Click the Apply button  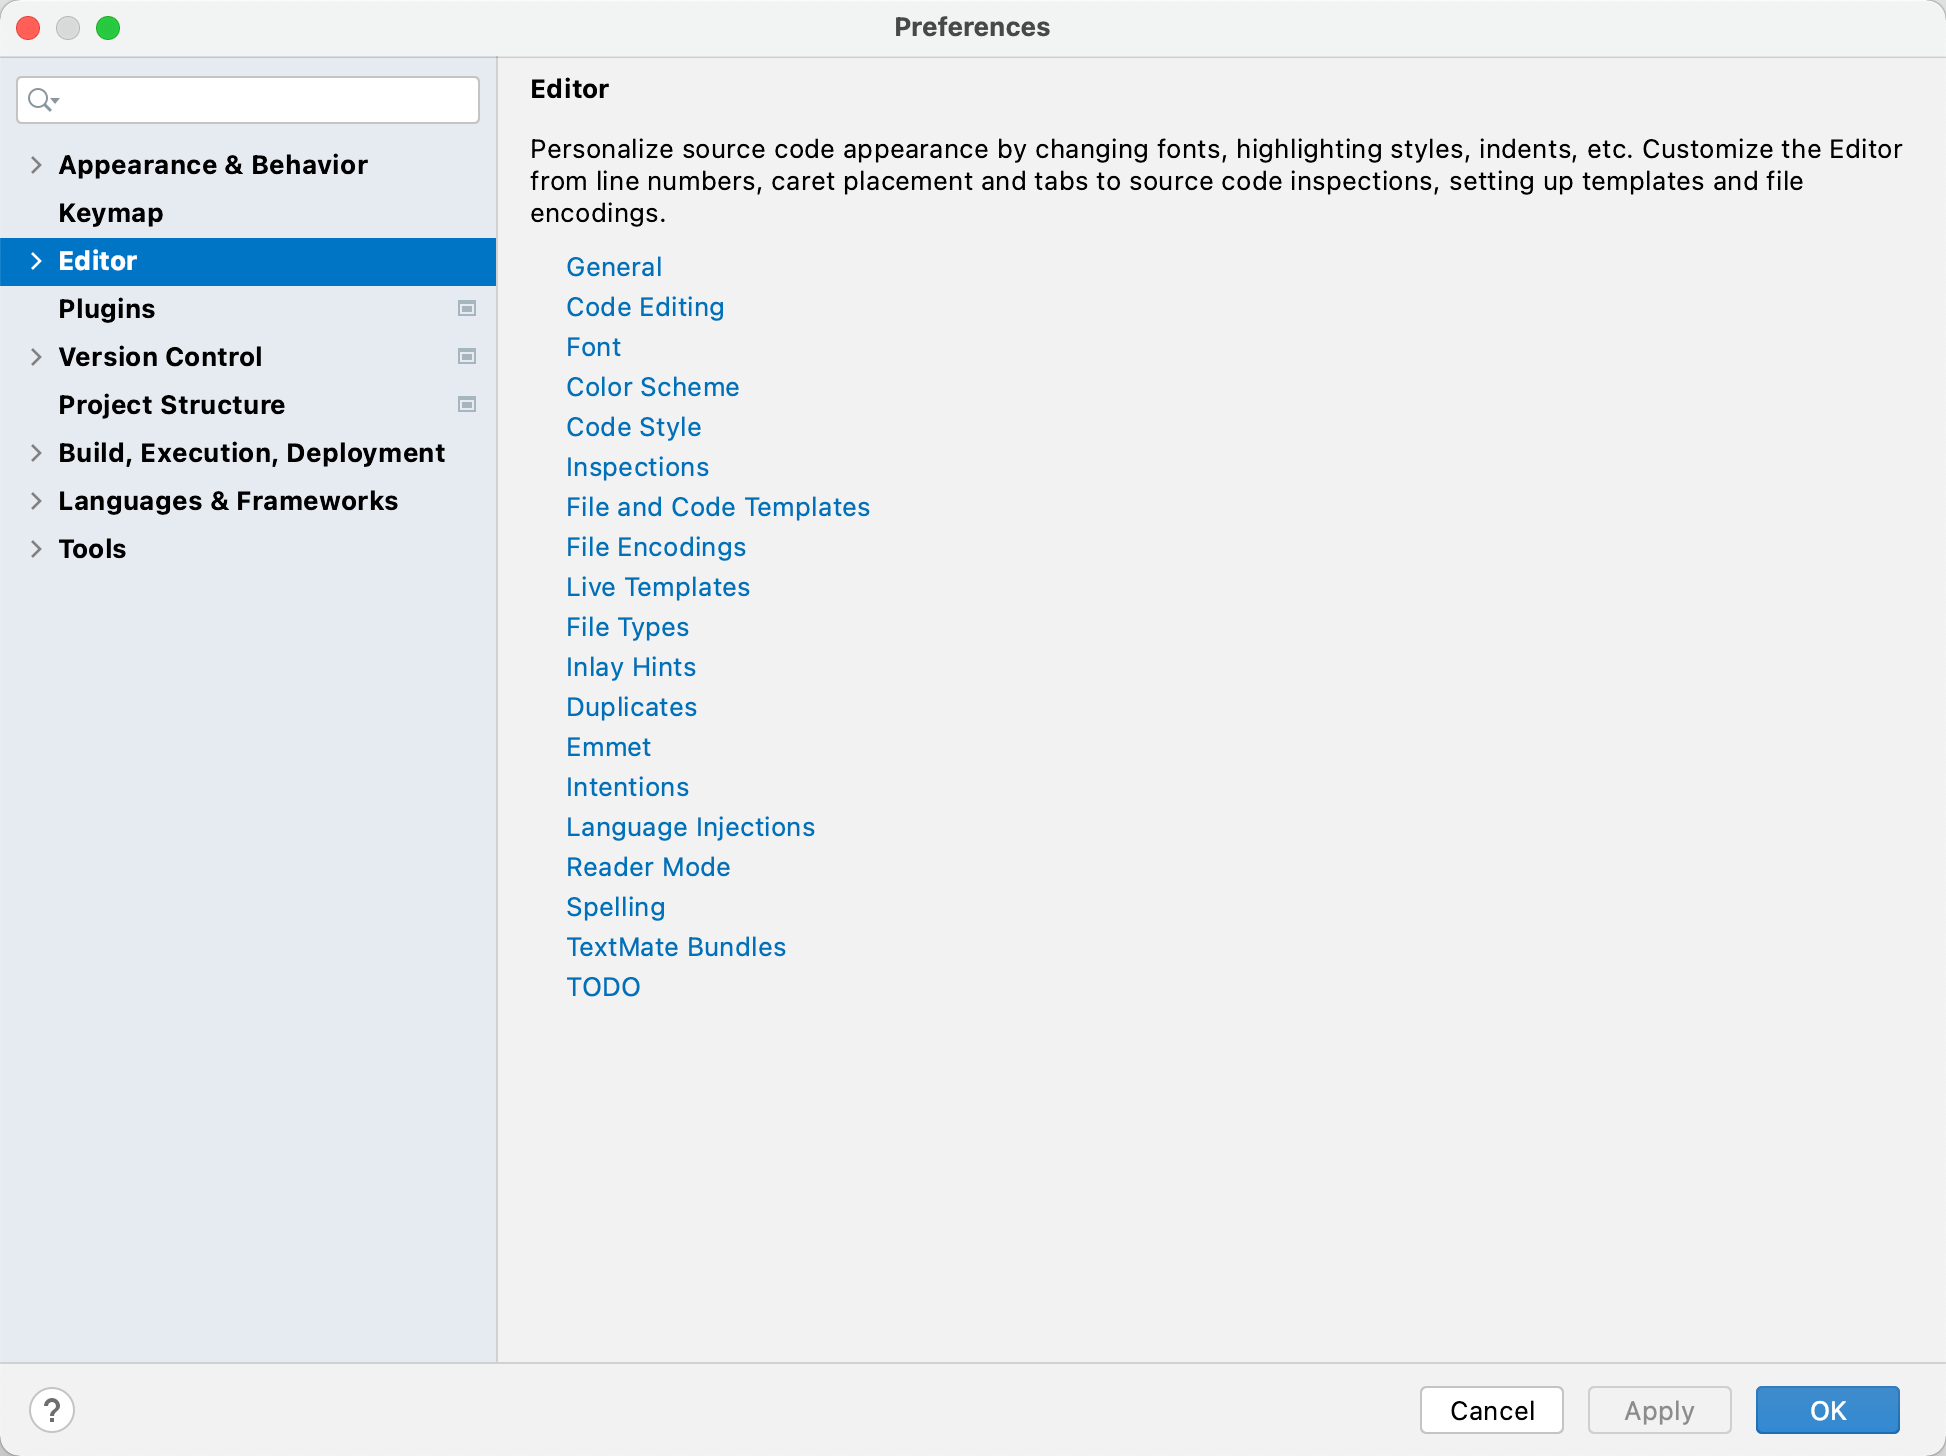pyautogui.click(x=1659, y=1410)
